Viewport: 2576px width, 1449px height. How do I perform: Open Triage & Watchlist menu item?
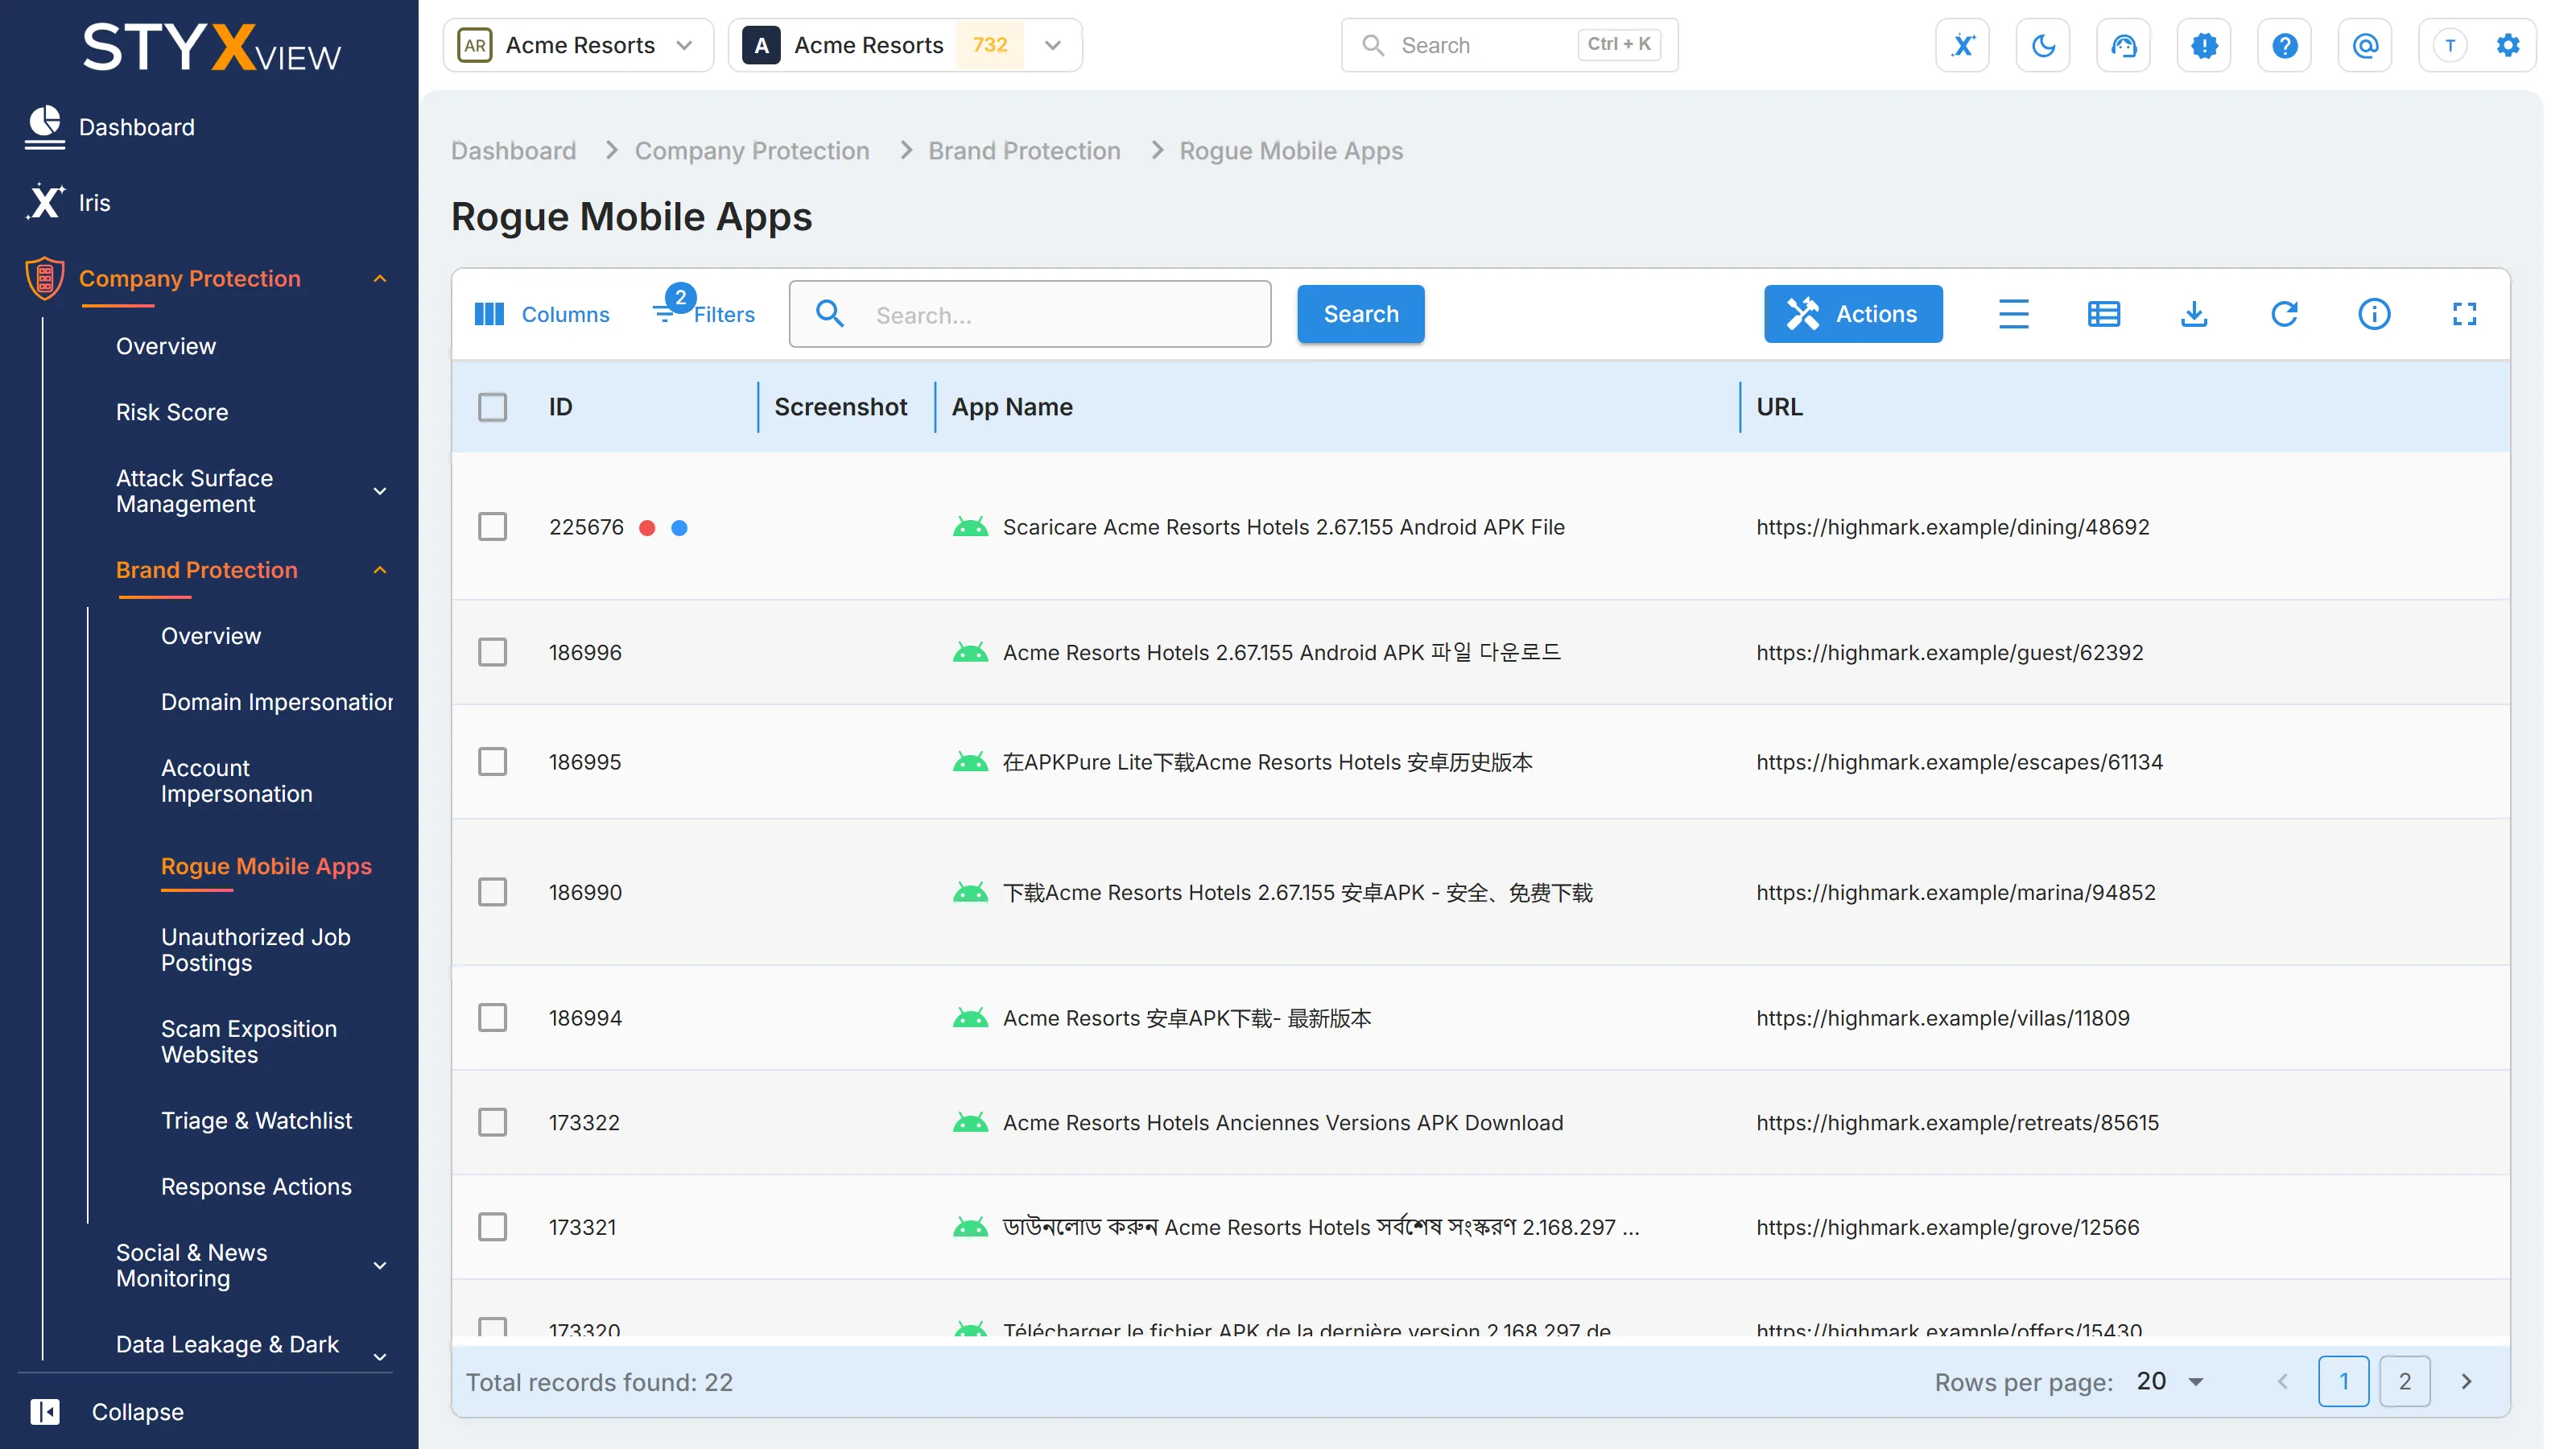(256, 1120)
